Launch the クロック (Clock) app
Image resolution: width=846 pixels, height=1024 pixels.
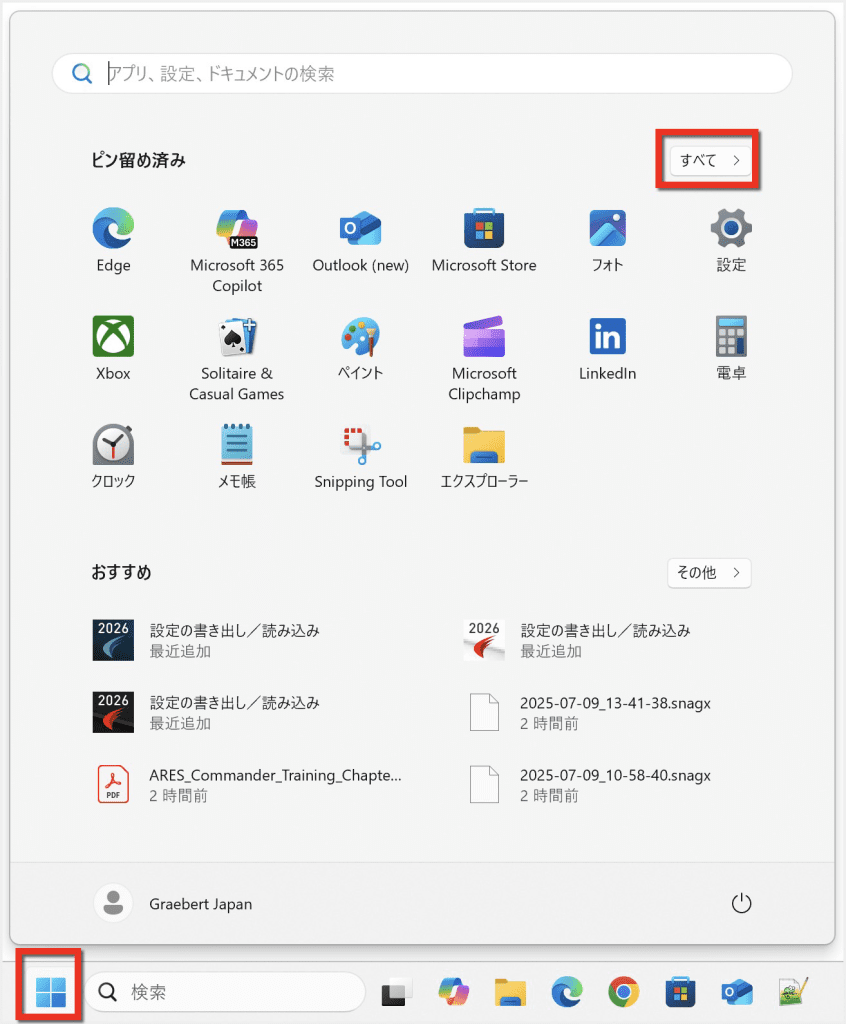113,456
